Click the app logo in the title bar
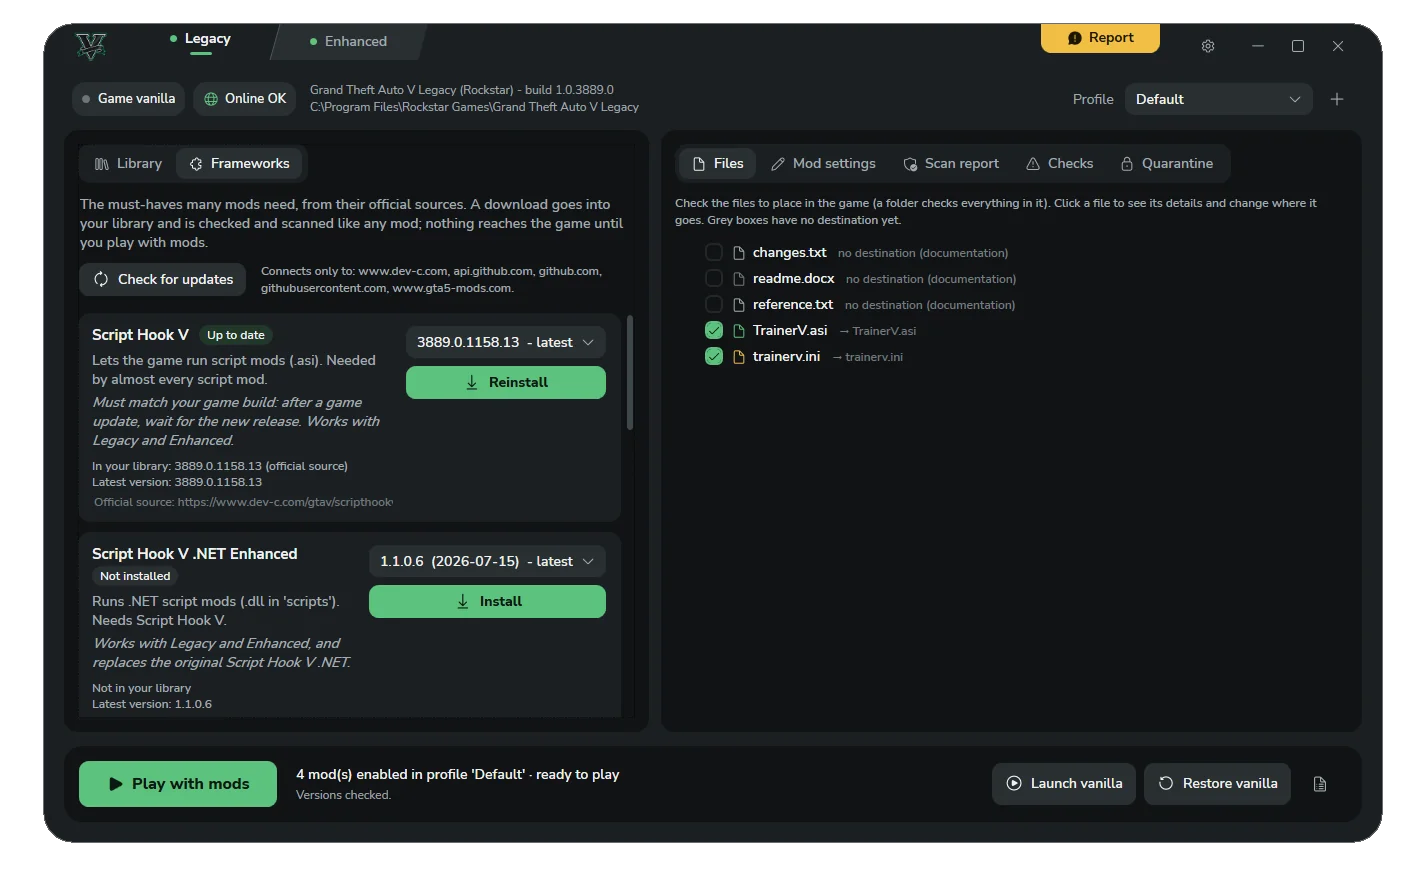1427x870 pixels. click(x=91, y=45)
